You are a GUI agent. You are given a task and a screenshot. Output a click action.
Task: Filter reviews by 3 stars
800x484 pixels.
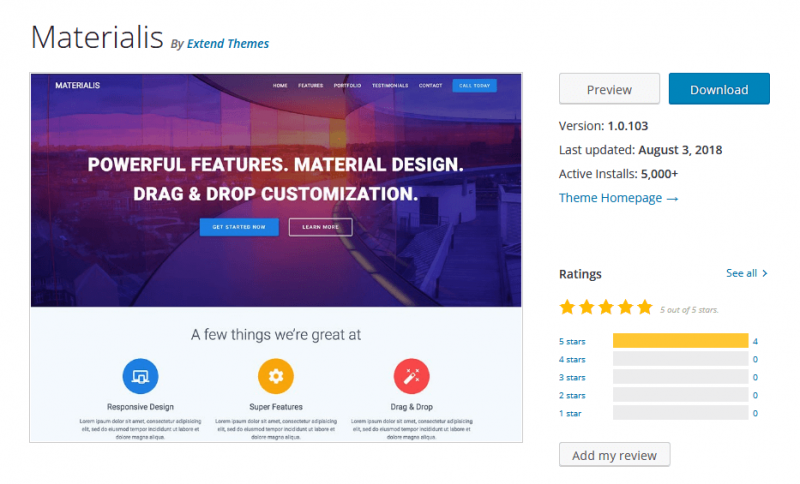(x=572, y=377)
